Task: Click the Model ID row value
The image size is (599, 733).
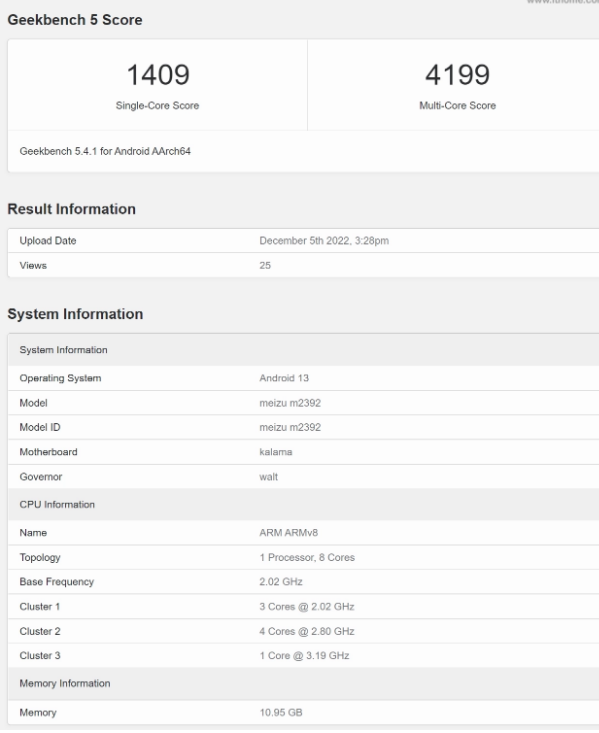Action: (x=290, y=427)
